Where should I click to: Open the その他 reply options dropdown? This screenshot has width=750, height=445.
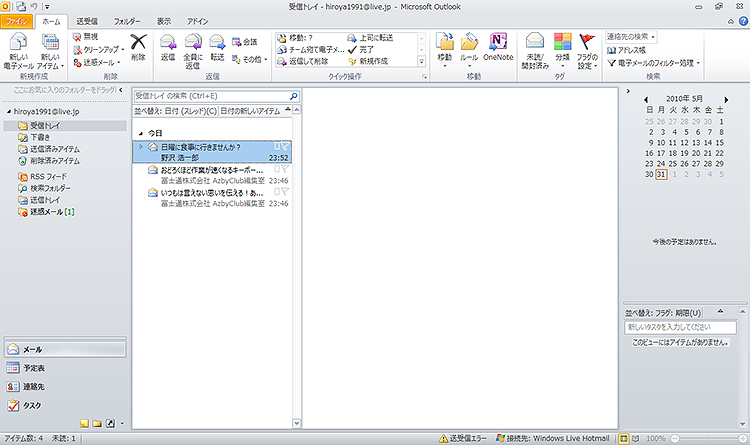pos(249,59)
